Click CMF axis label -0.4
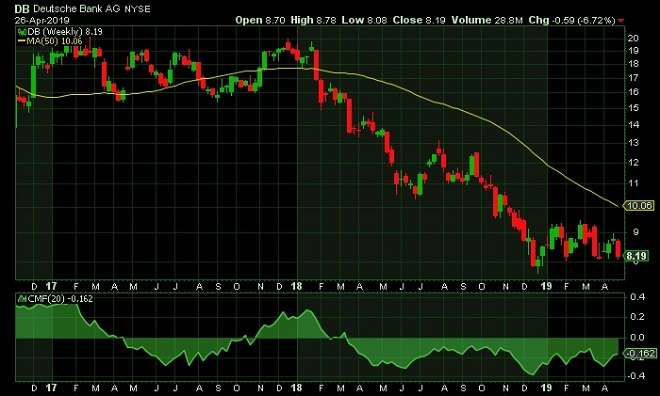 point(636,375)
